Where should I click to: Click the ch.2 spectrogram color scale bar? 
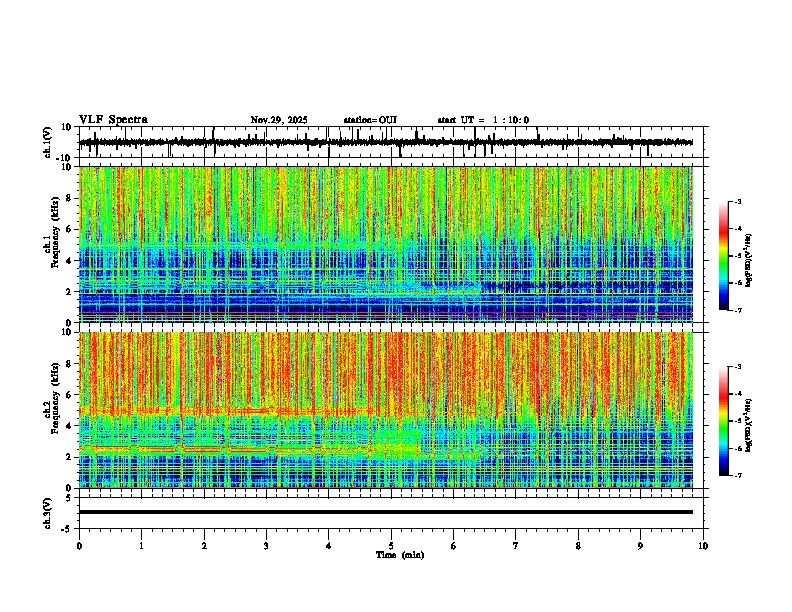point(724,421)
